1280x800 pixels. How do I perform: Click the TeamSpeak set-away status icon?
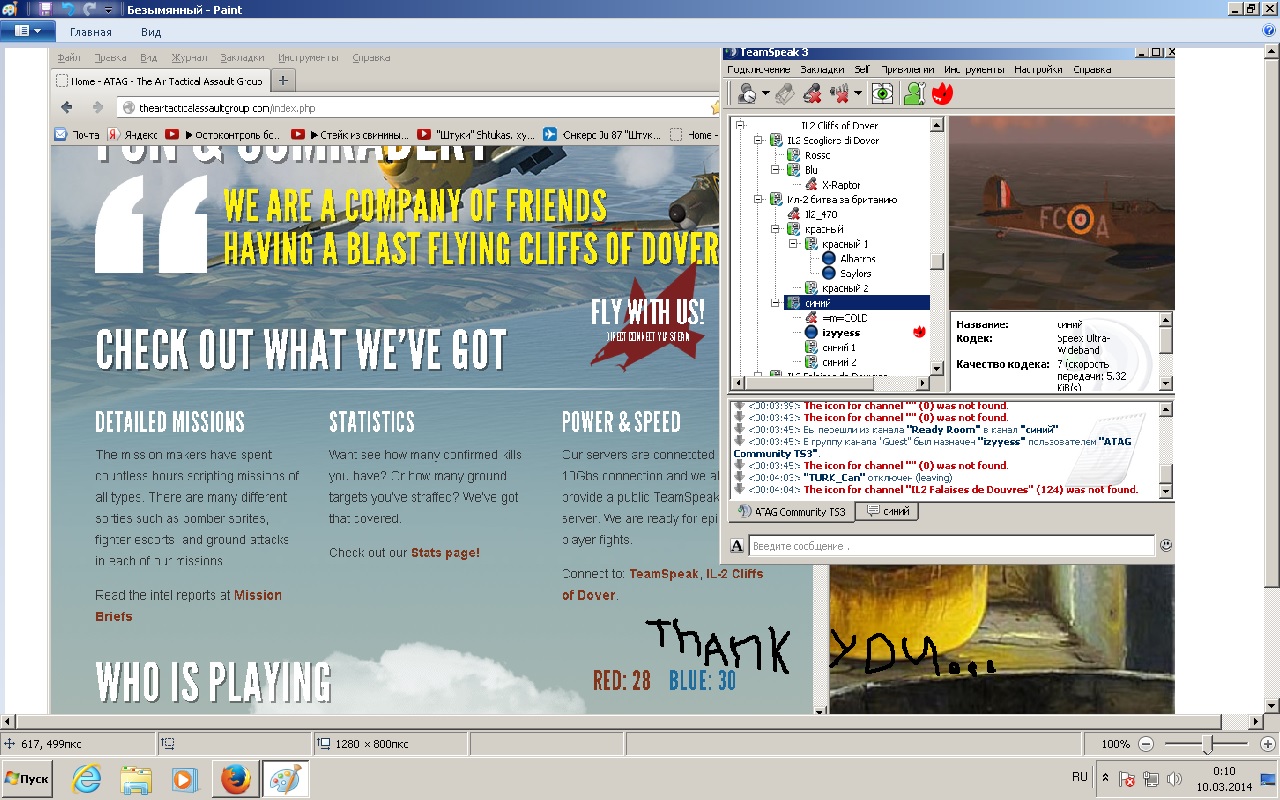click(x=747, y=94)
